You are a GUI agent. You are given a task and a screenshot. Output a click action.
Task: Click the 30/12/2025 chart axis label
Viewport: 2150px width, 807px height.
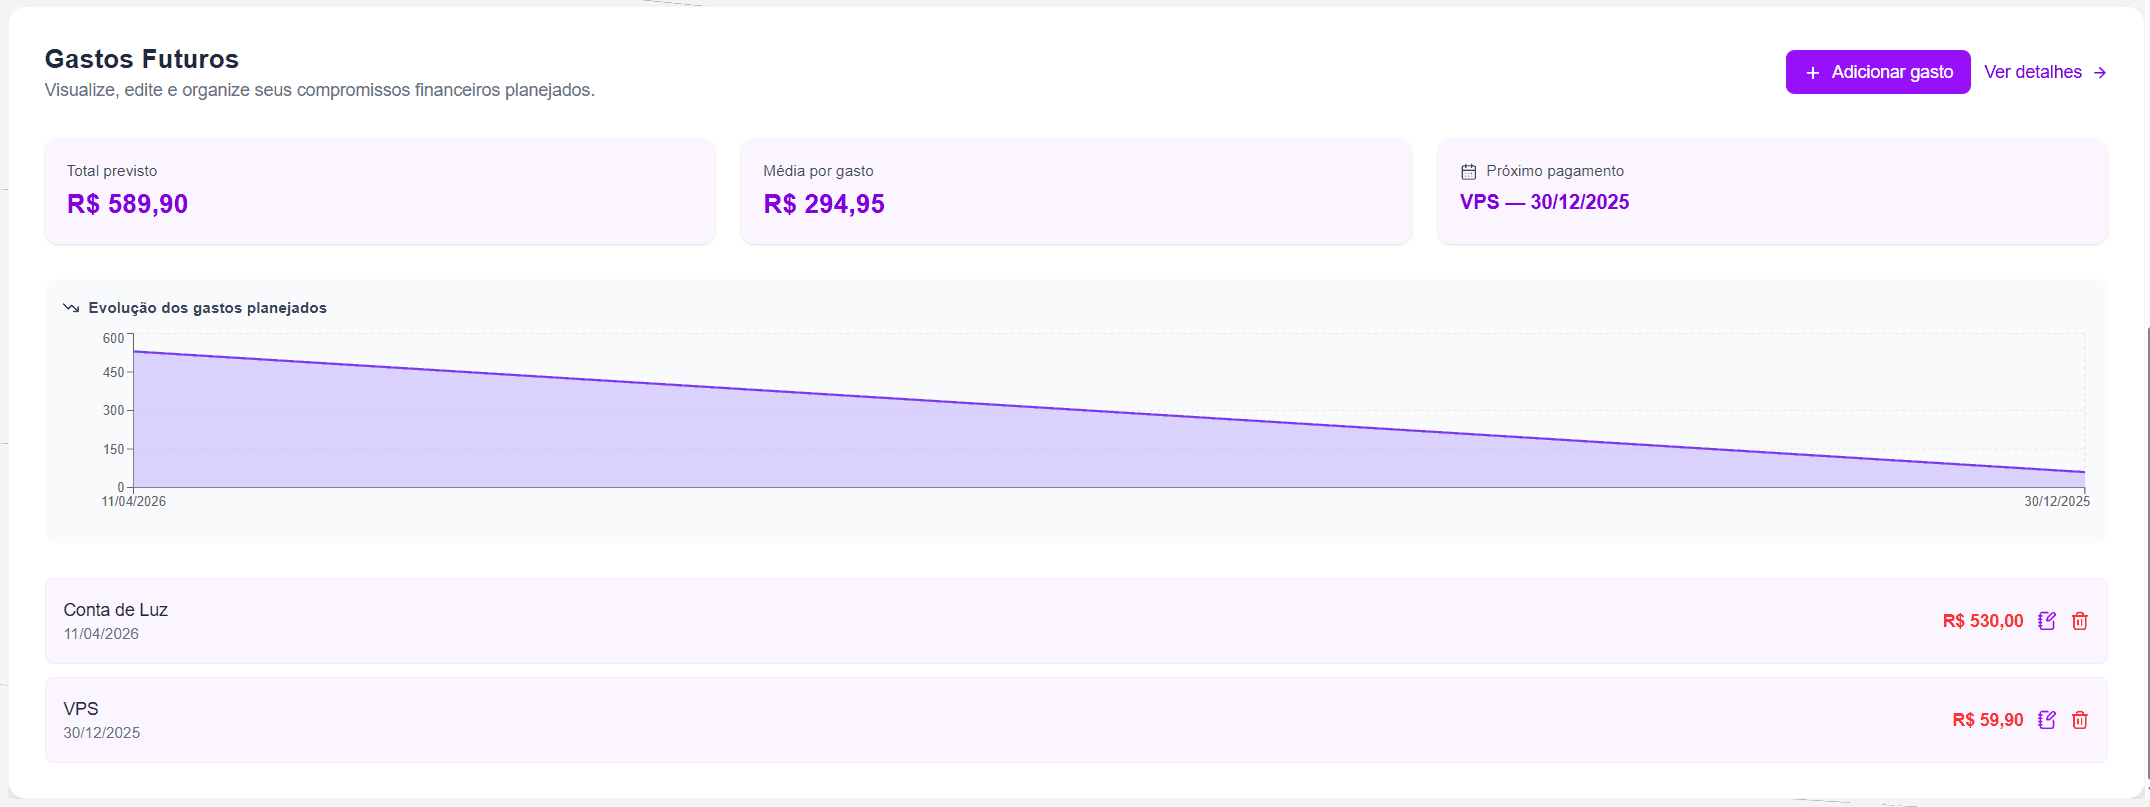pyautogui.click(x=2056, y=501)
